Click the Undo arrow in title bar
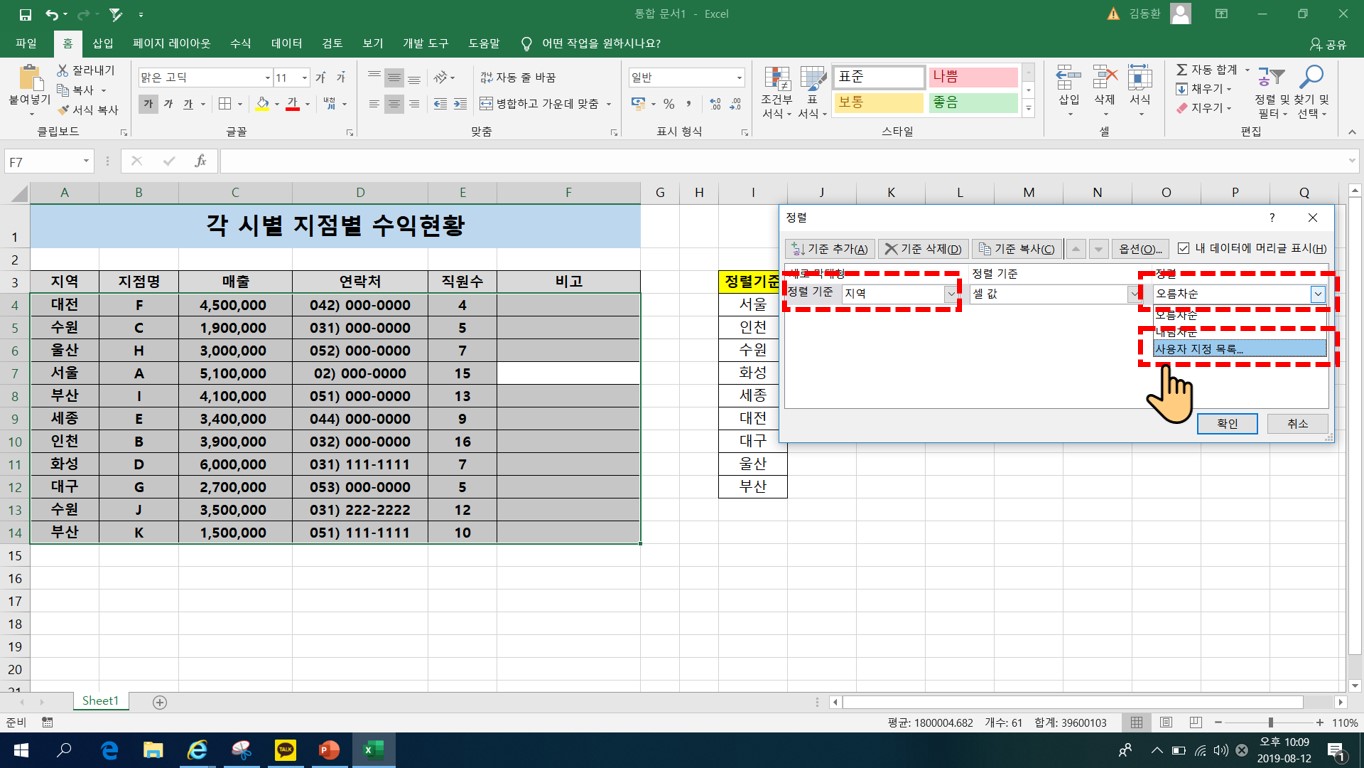 point(51,15)
